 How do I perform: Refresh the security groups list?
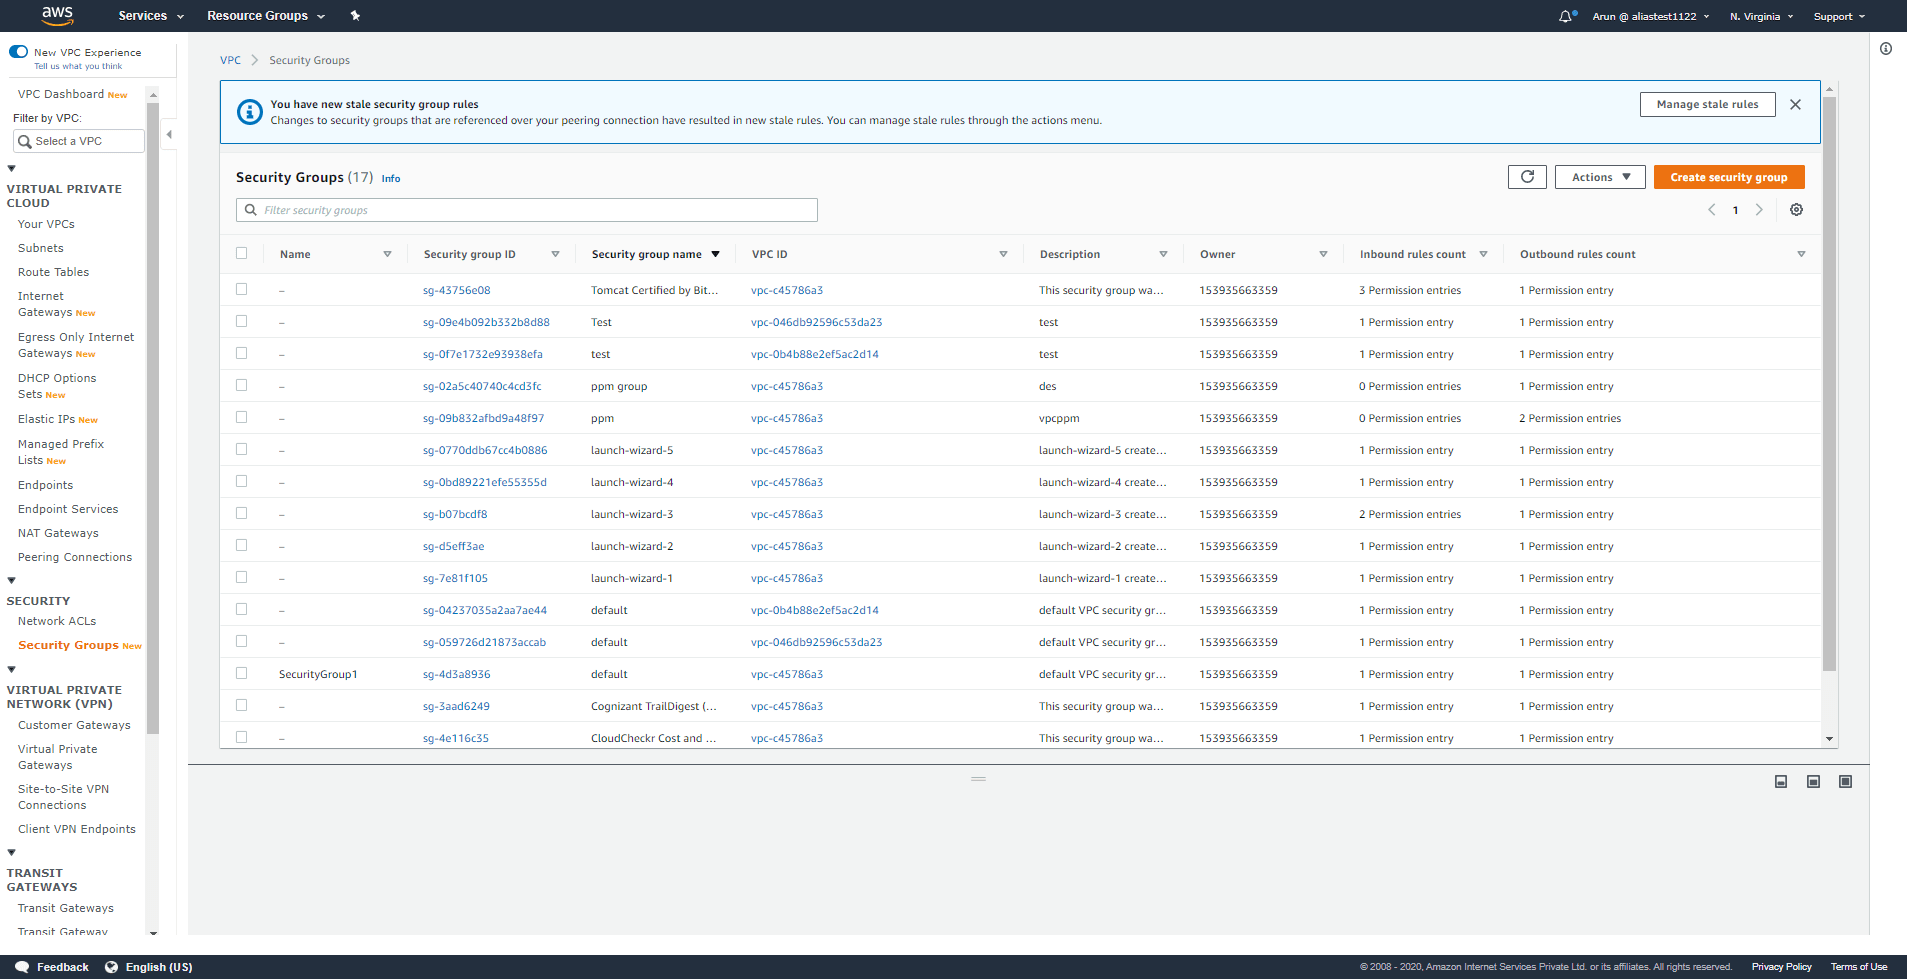(1527, 176)
